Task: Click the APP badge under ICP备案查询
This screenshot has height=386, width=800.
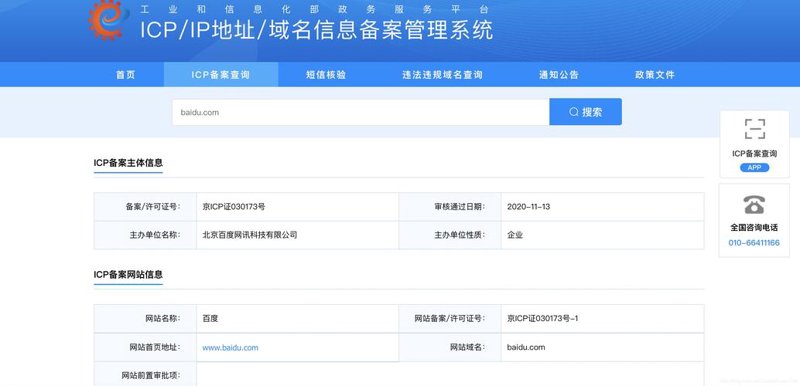Action: pos(754,167)
